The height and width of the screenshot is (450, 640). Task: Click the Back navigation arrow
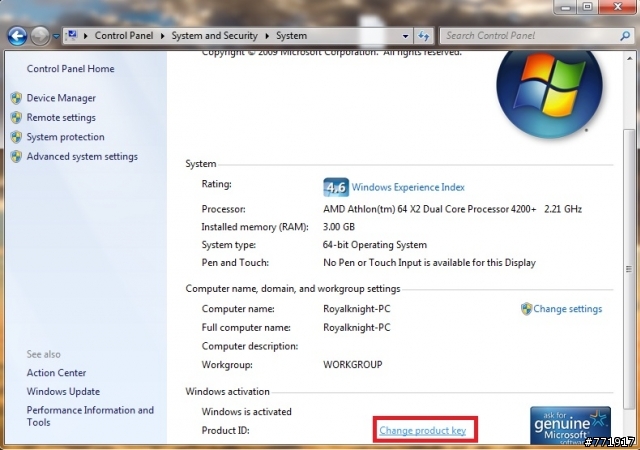17,36
